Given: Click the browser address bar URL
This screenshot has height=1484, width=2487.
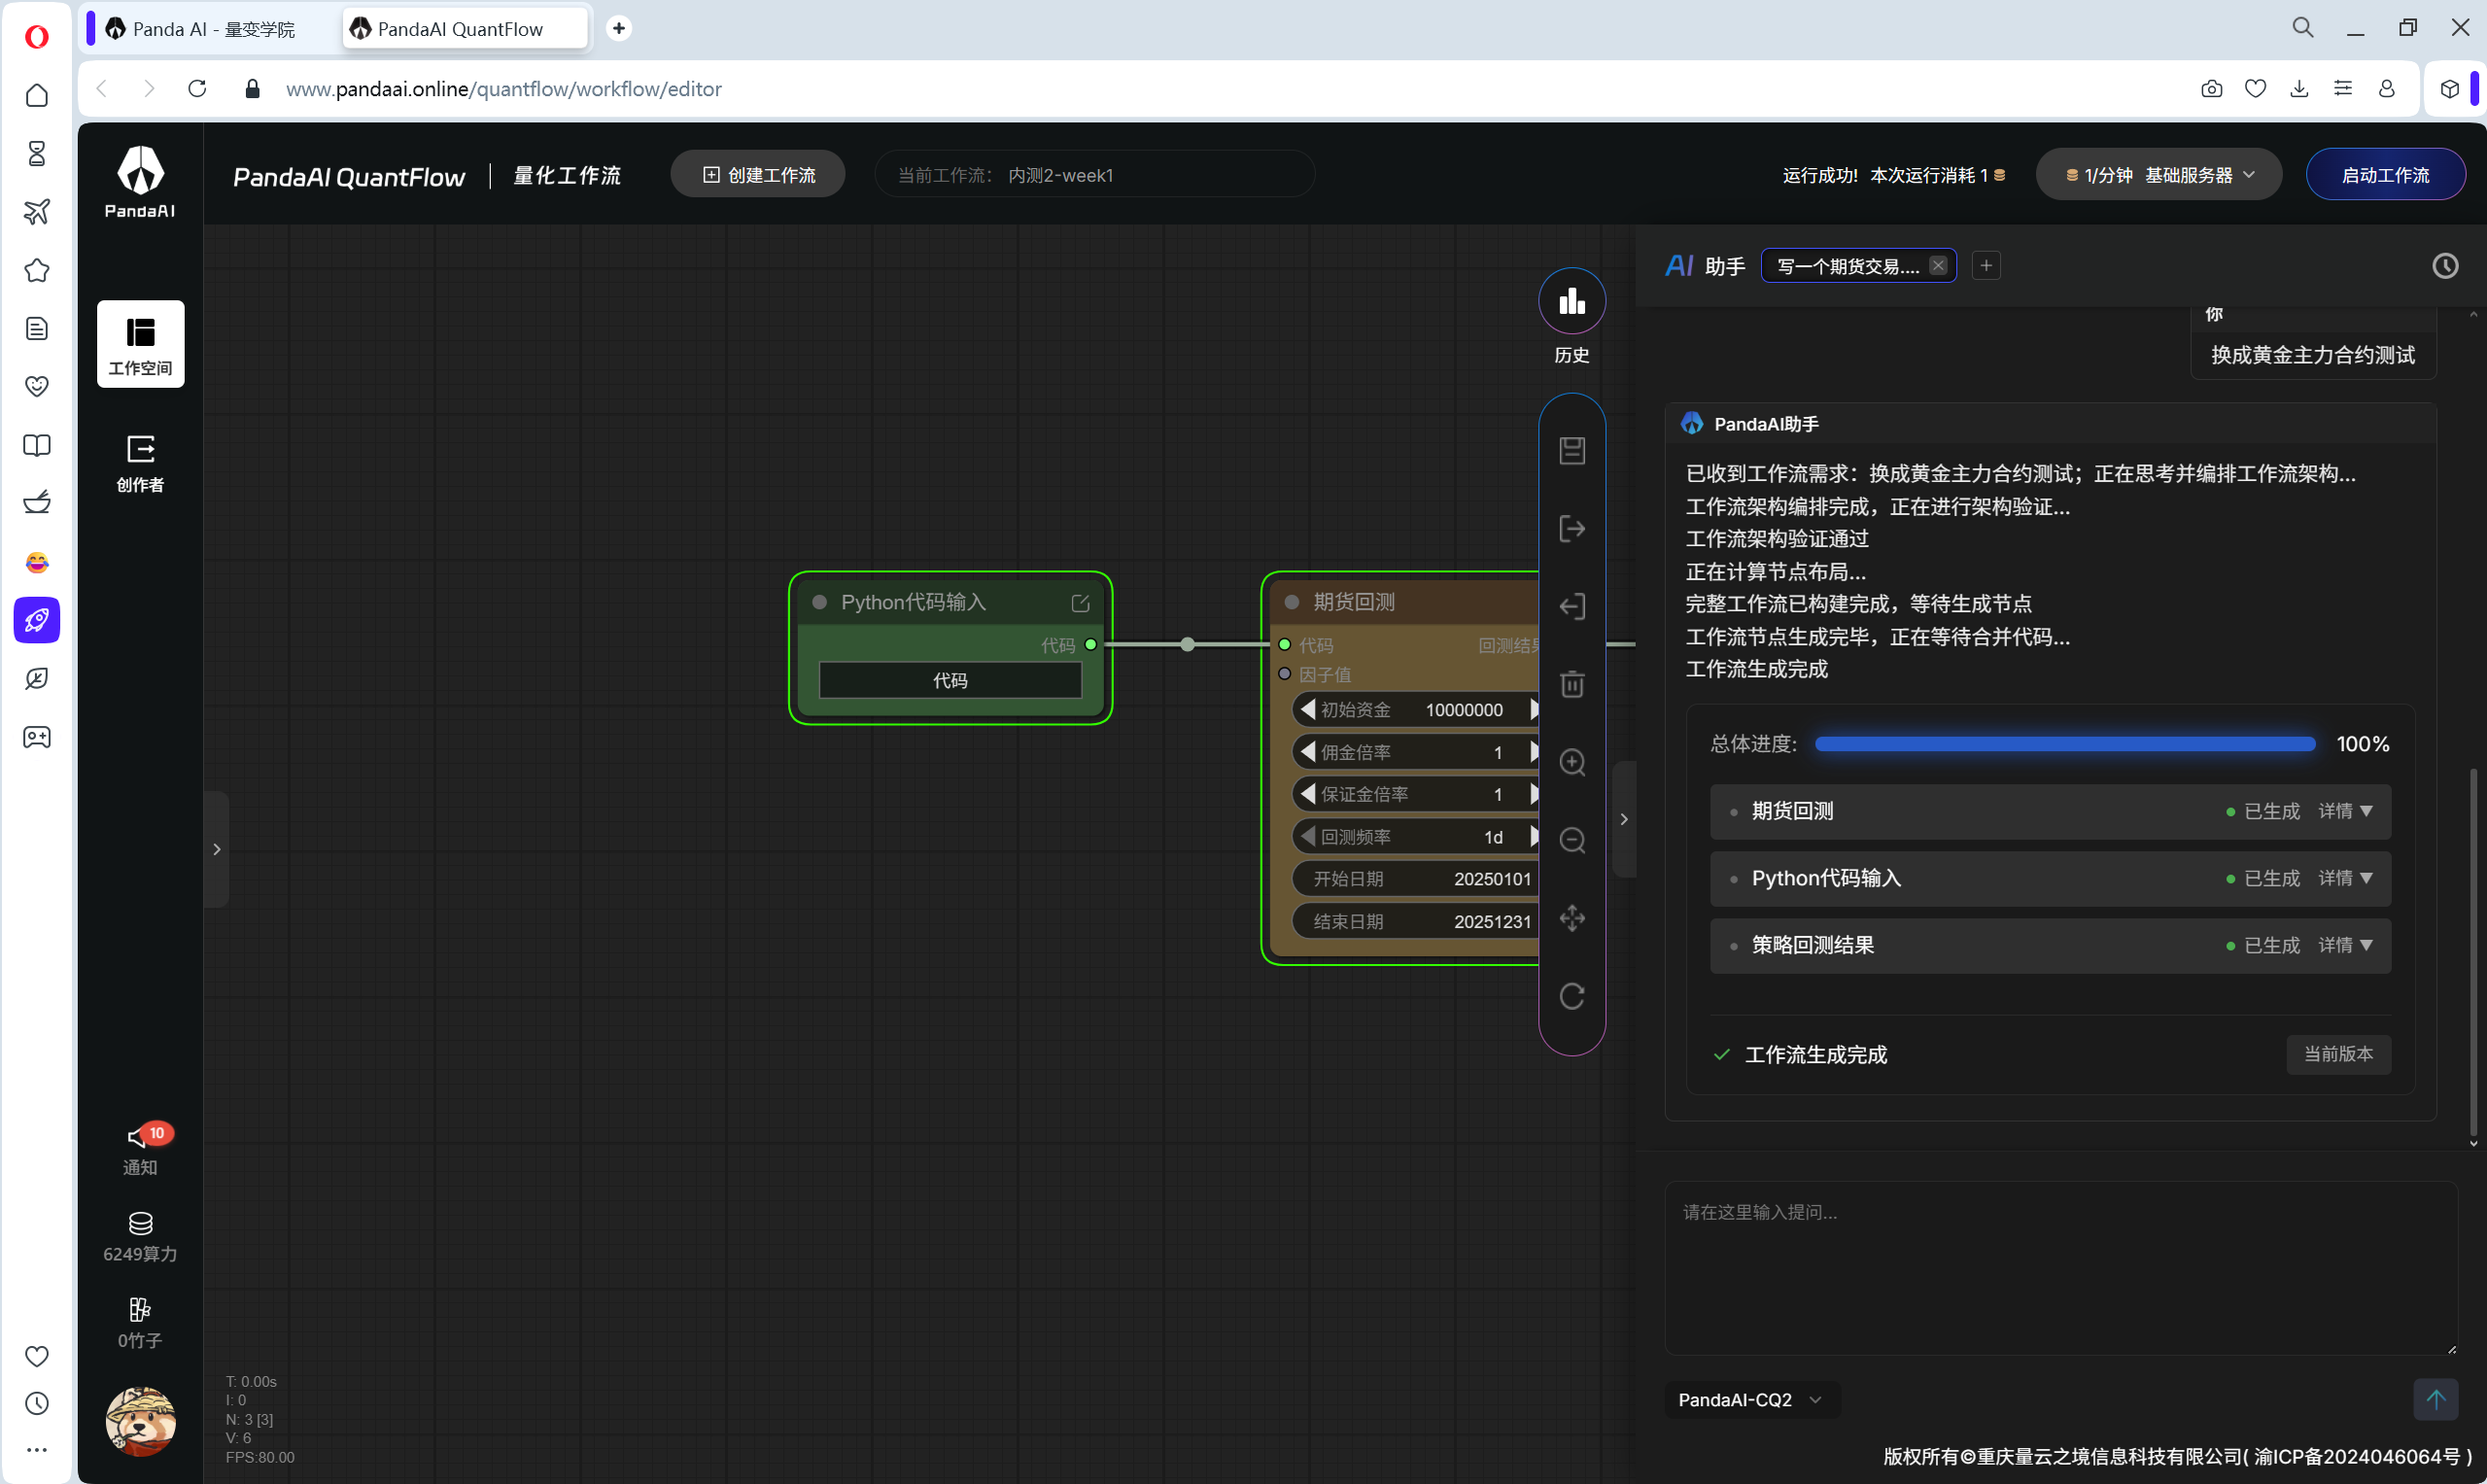Looking at the screenshot, I should click(503, 89).
